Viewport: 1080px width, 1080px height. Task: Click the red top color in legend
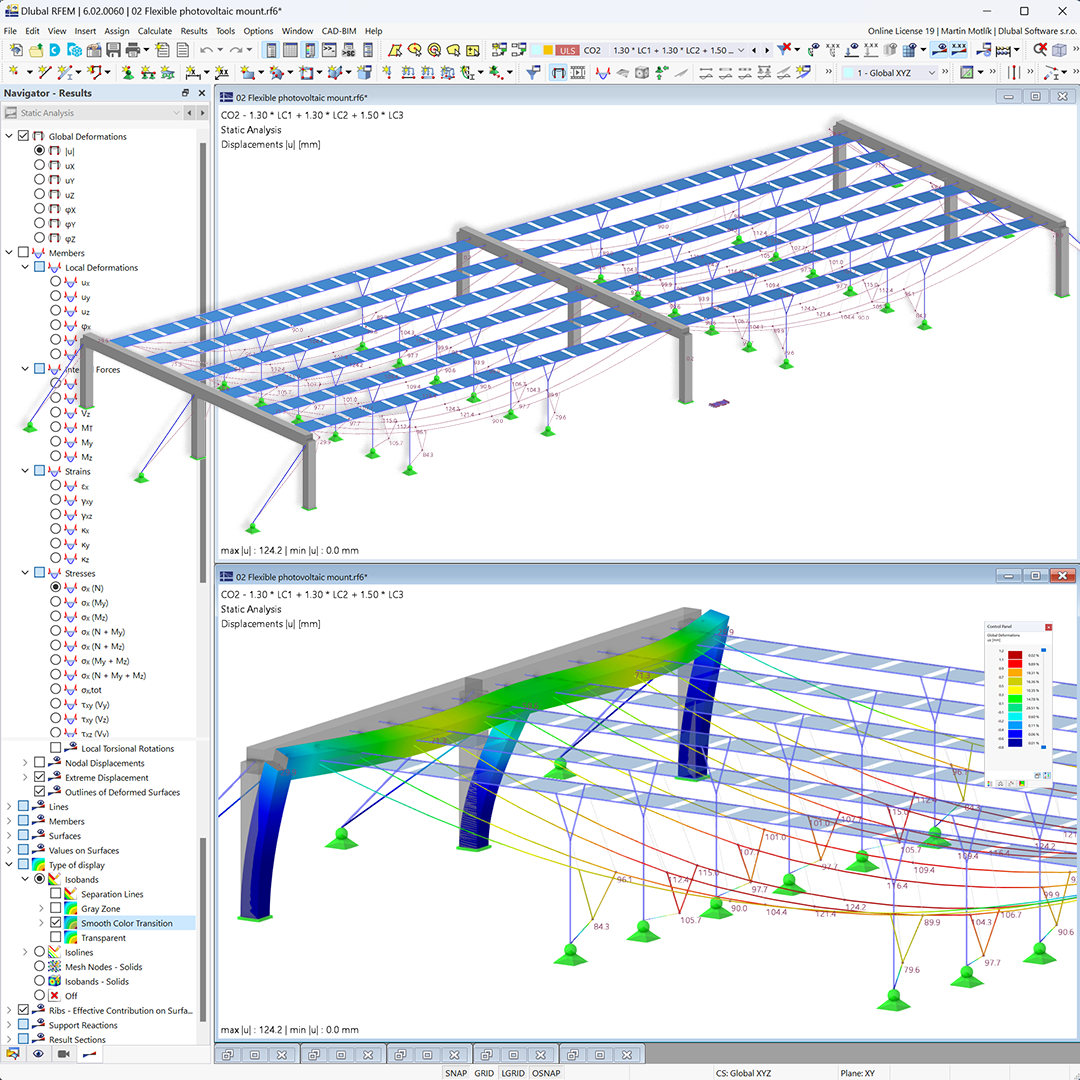click(1015, 655)
